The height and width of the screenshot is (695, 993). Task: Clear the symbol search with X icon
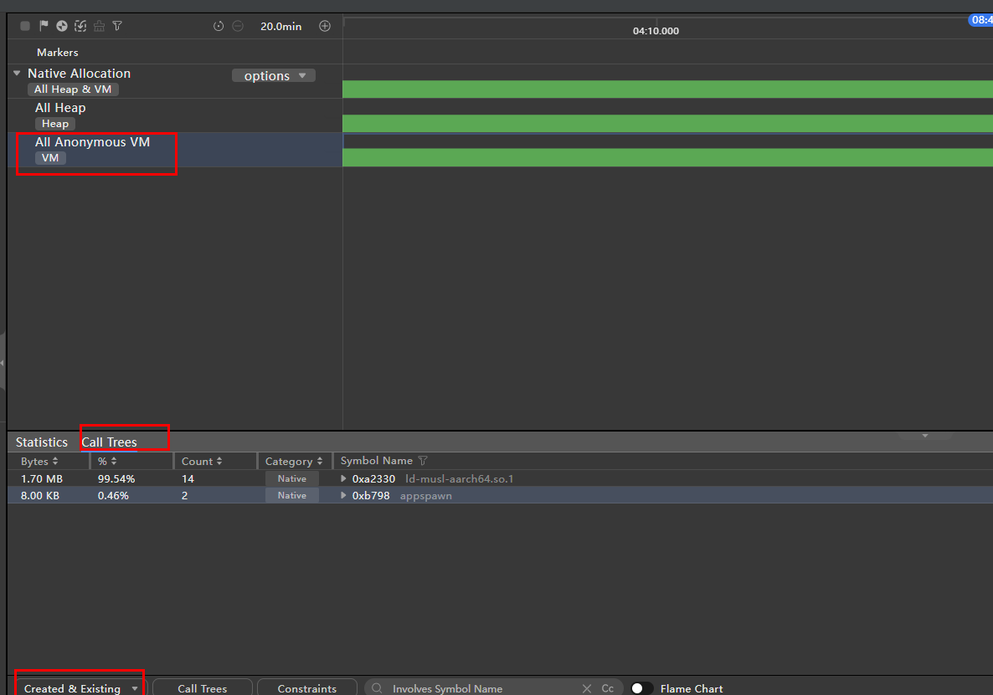(x=587, y=688)
